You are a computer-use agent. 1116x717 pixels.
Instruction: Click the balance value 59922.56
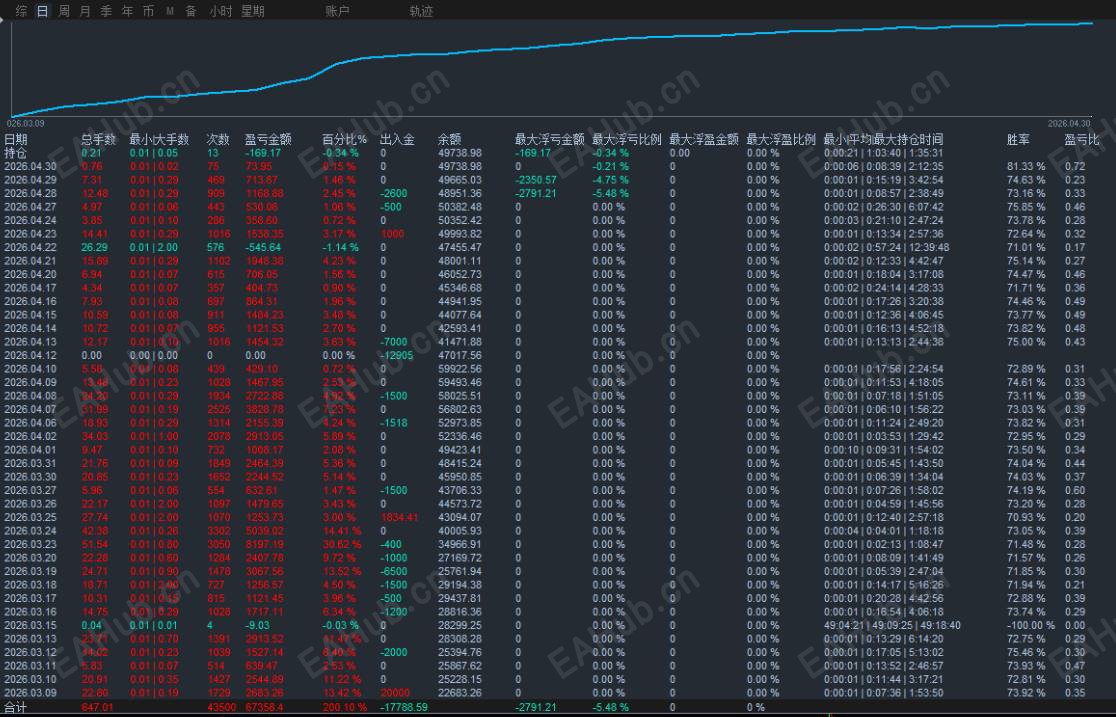pyautogui.click(x=460, y=369)
